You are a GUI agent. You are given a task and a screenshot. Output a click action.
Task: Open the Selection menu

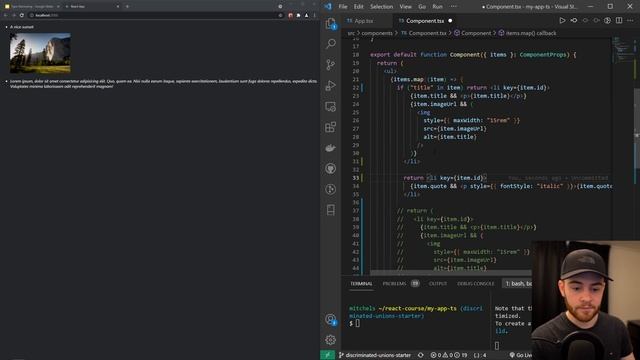[381, 7]
